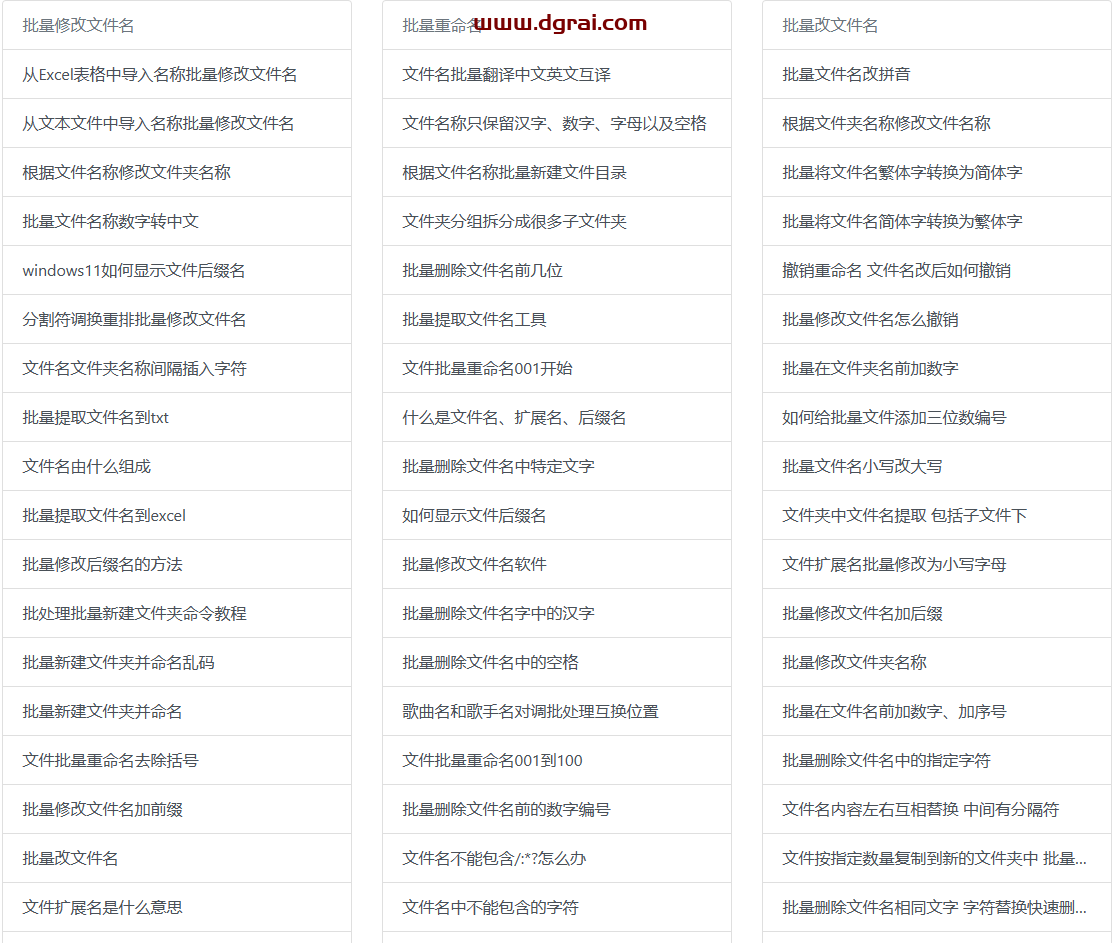Open 批量修改文件夹名称 link
1117x943 pixels.
click(855, 662)
